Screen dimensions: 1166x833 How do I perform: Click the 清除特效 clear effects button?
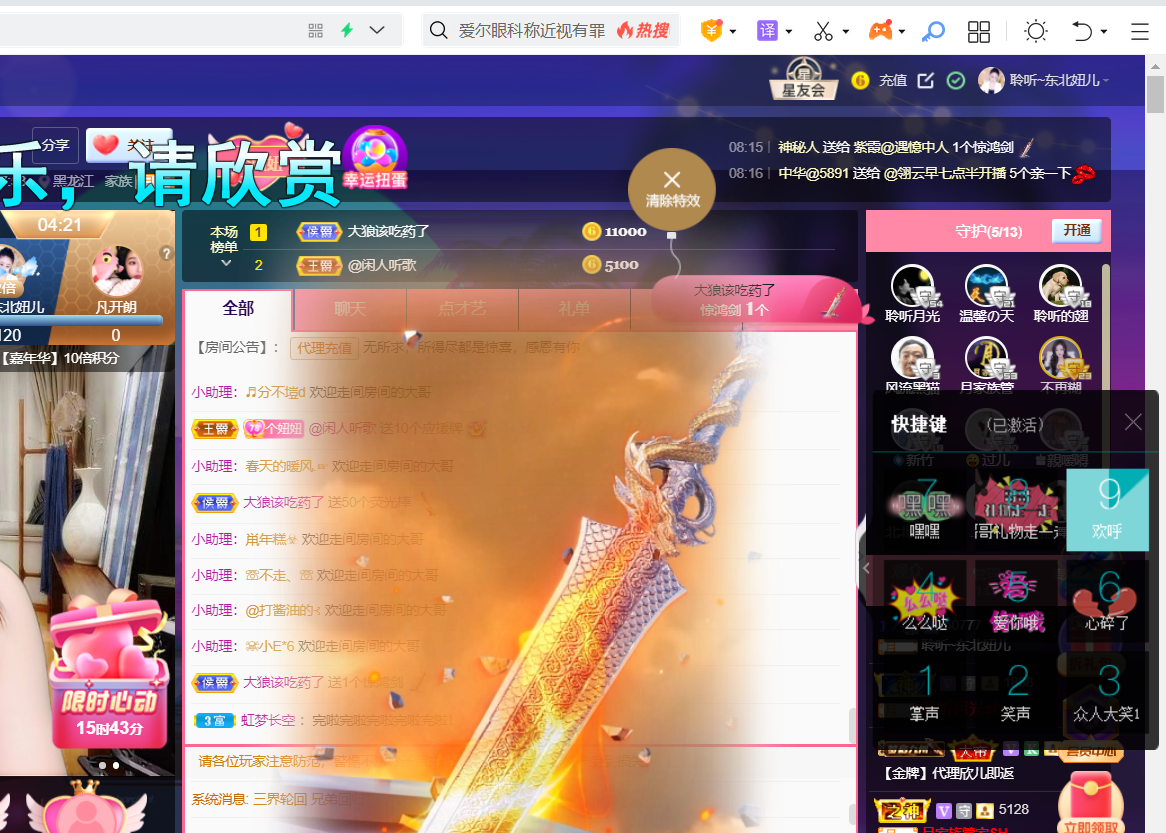672,190
